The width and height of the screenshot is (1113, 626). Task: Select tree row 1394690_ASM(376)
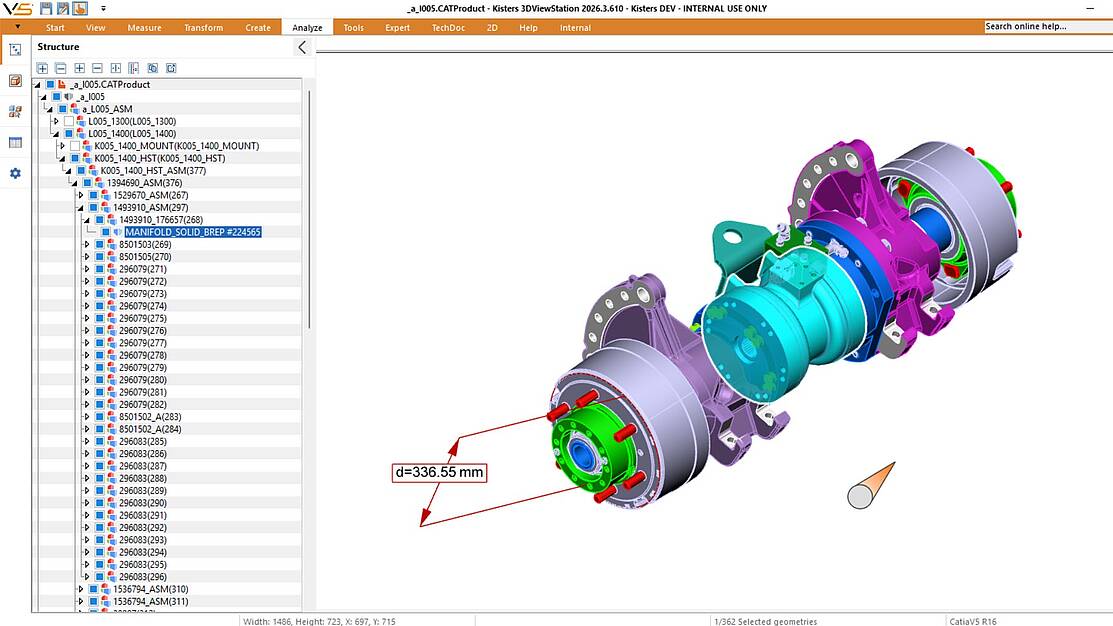[x=144, y=182]
